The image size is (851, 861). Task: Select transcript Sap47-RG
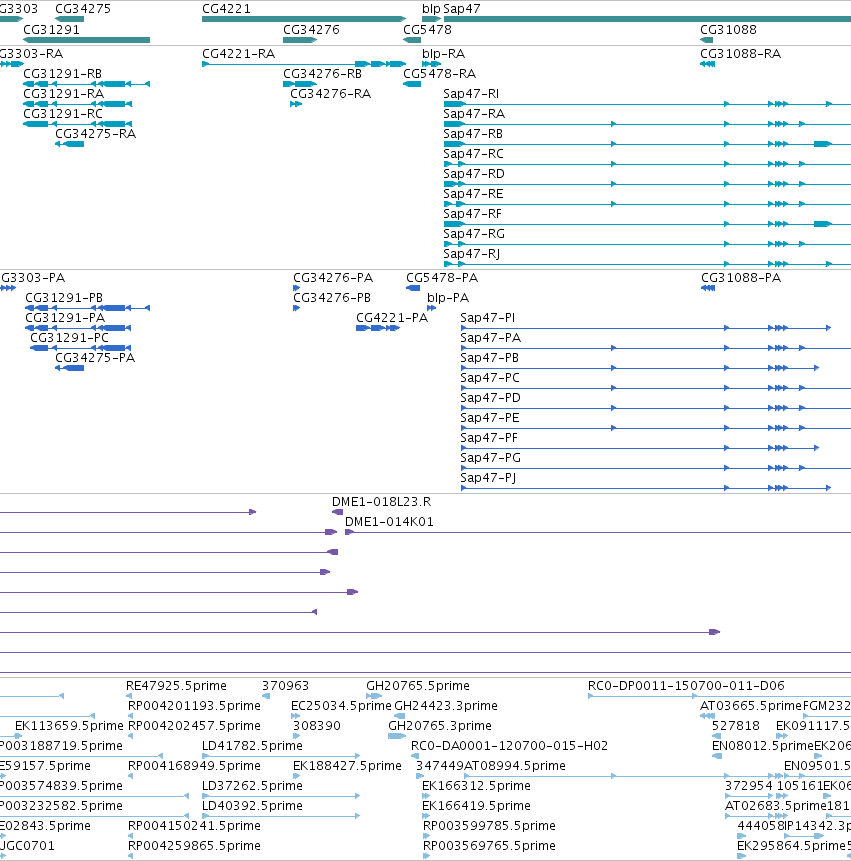[647, 244]
